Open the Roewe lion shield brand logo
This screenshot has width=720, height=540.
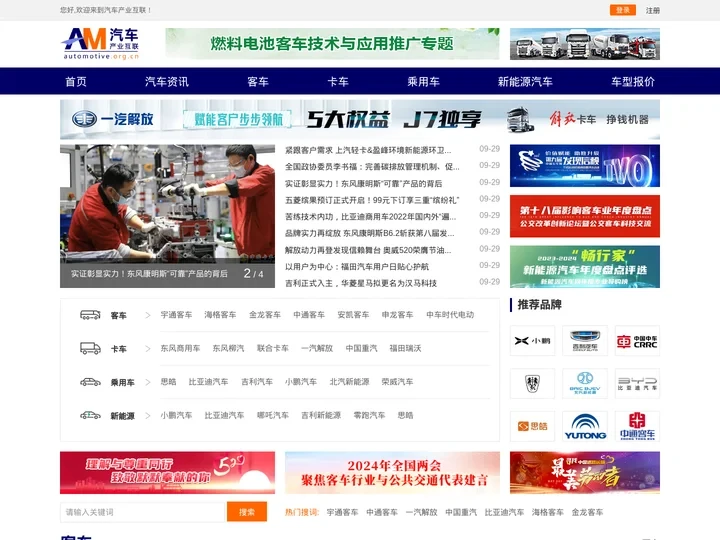(x=532, y=383)
